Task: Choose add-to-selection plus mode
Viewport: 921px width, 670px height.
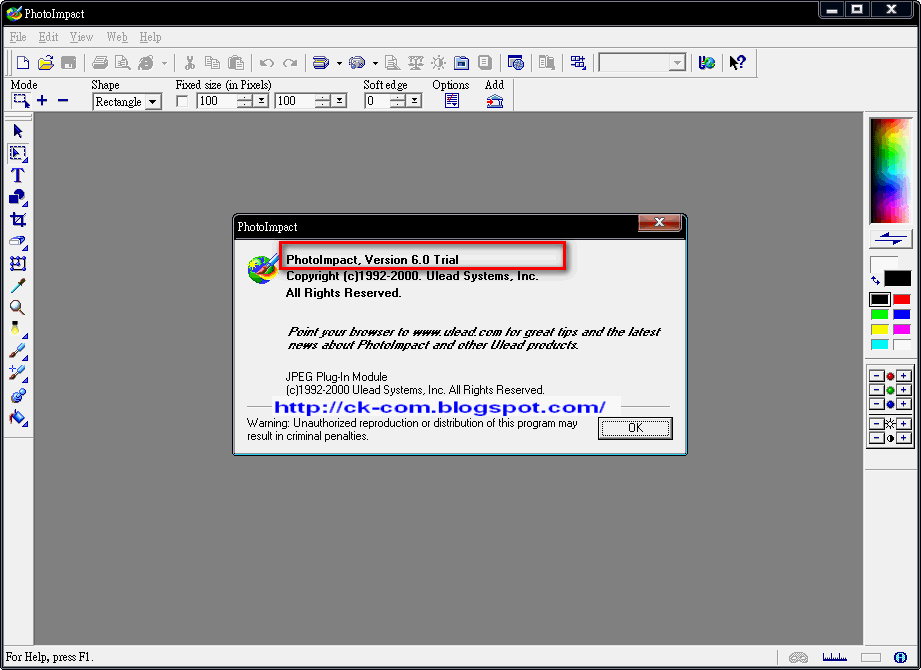Action: point(42,101)
